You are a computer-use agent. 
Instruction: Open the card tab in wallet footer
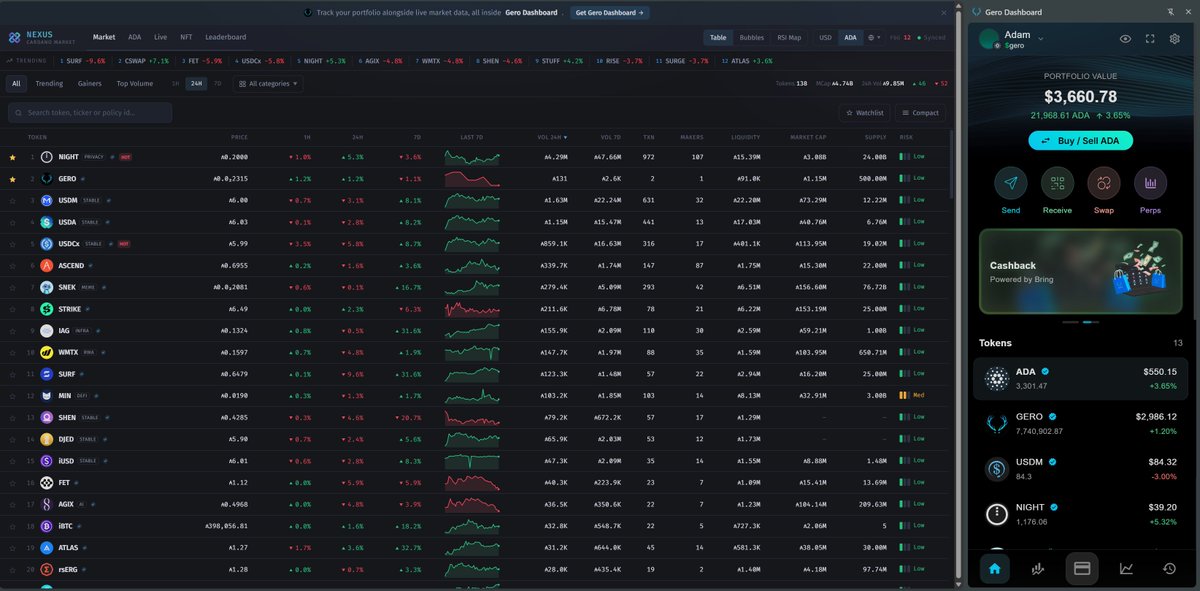tap(1081, 568)
